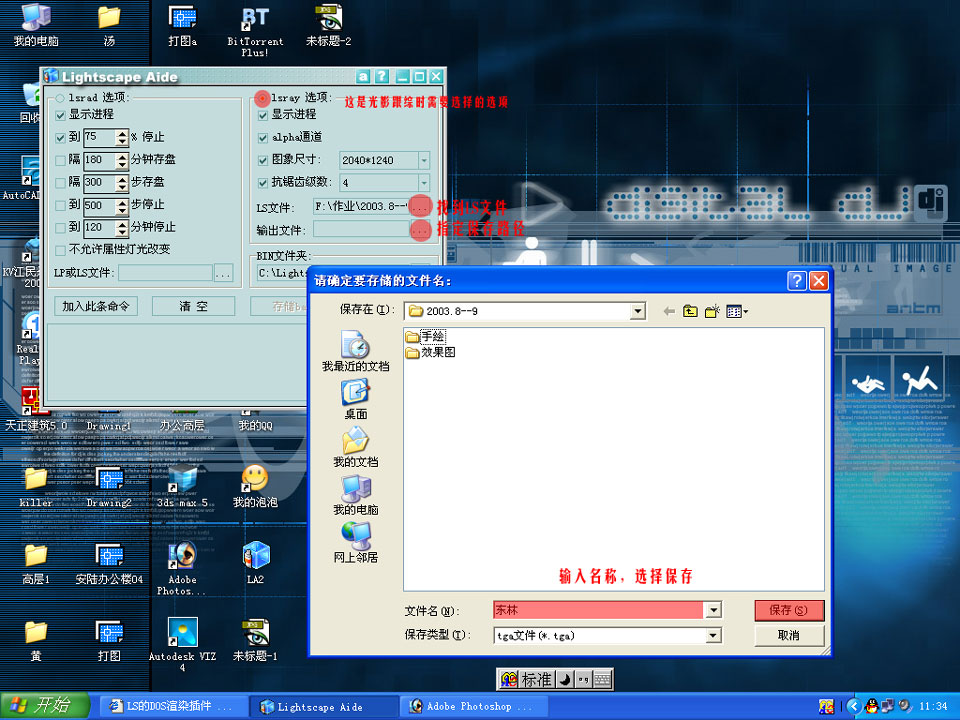Expand 保存类型 tga文件 dropdown
The image size is (960, 720).
tap(713, 636)
